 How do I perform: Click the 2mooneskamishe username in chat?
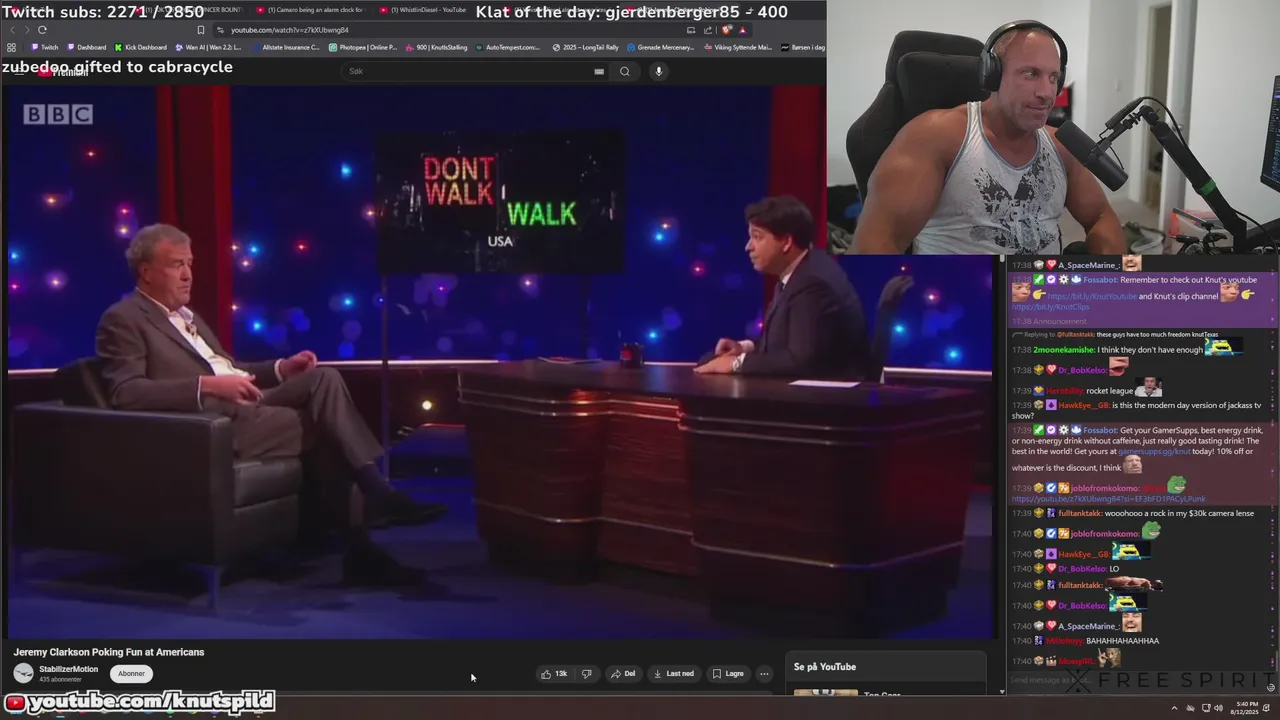coord(1064,350)
